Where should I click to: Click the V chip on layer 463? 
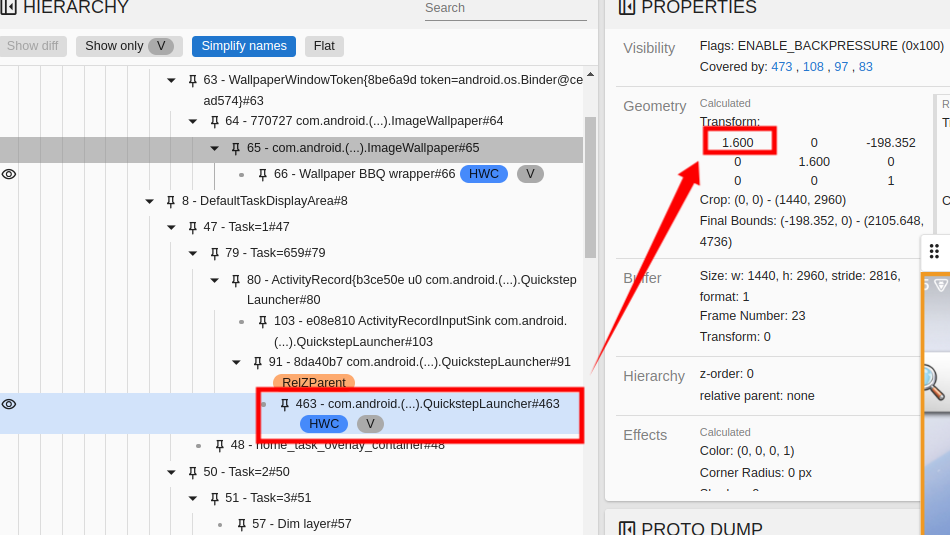pyautogui.click(x=370, y=424)
